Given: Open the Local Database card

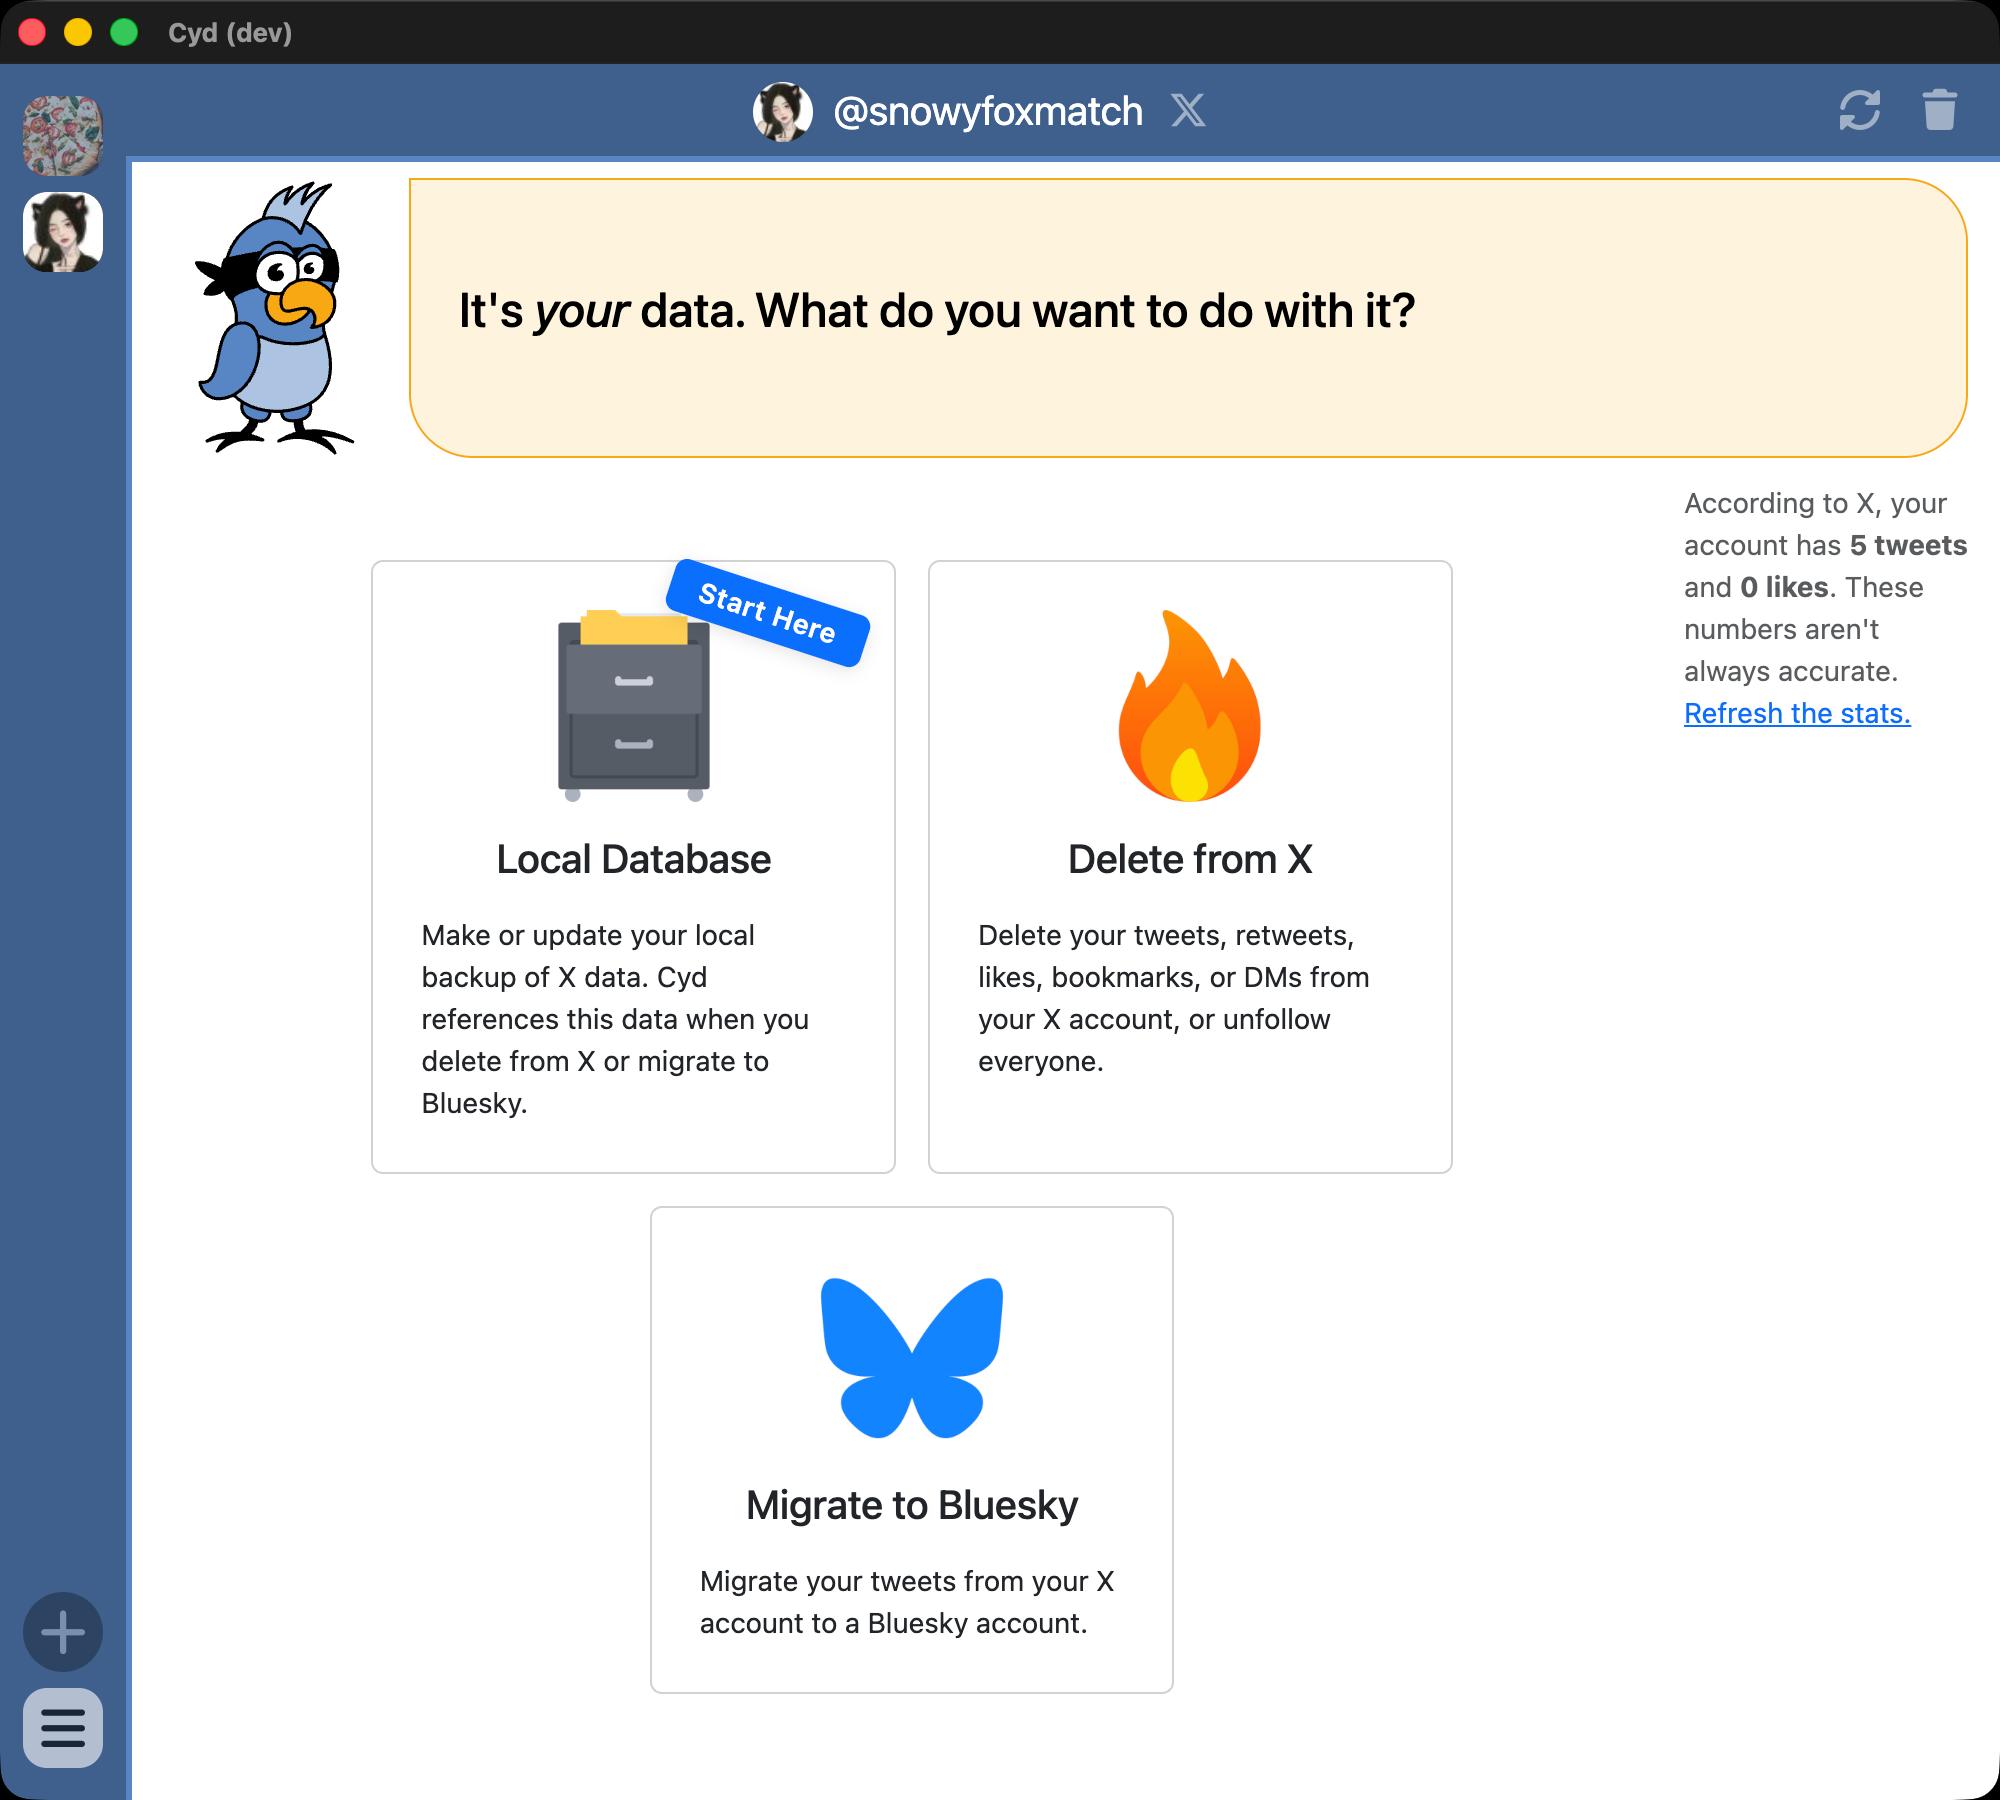Looking at the screenshot, I should [633, 866].
